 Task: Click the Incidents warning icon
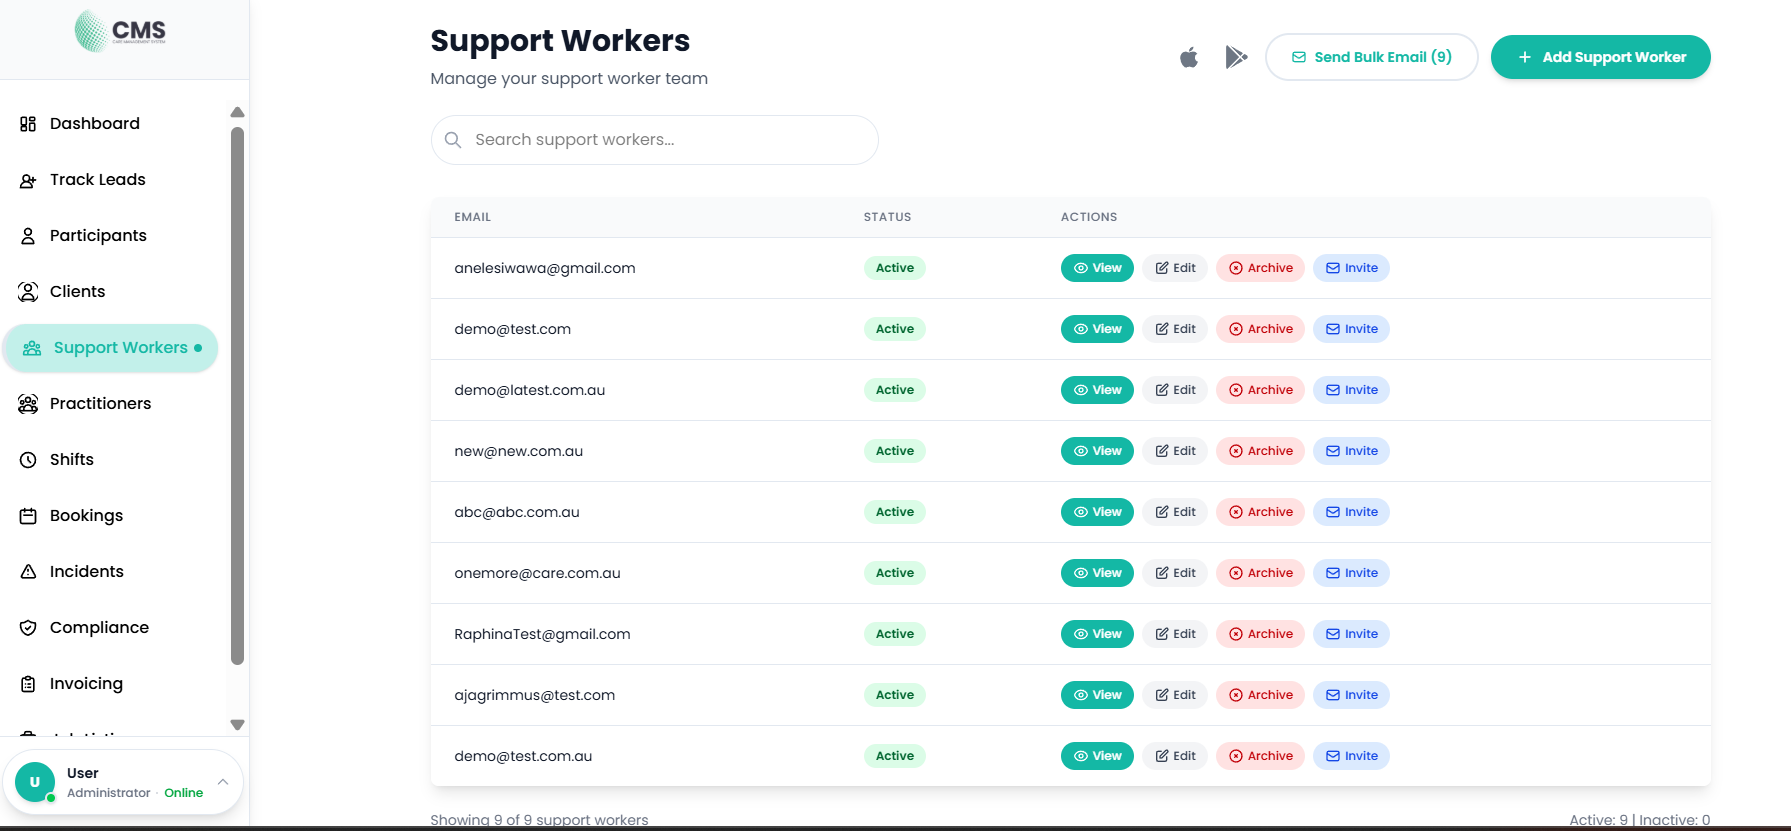(28, 572)
